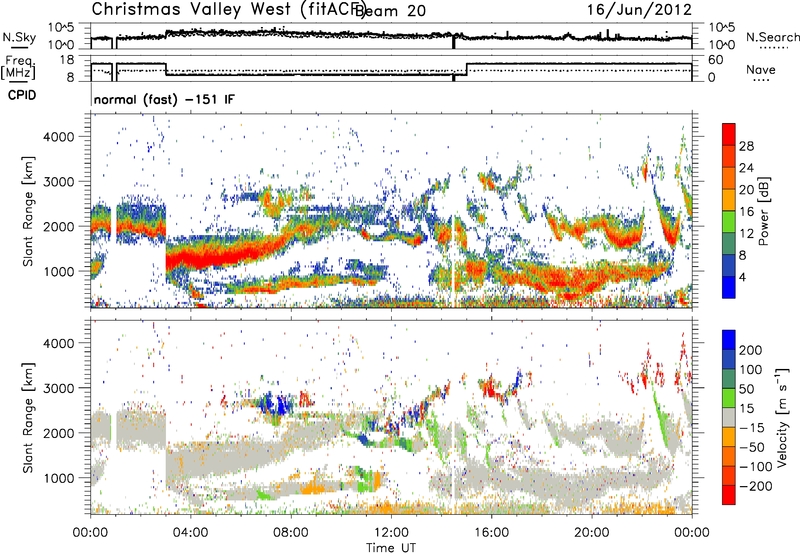
Task: Click the red bottom of velocity colorbar
Action: (729, 495)
